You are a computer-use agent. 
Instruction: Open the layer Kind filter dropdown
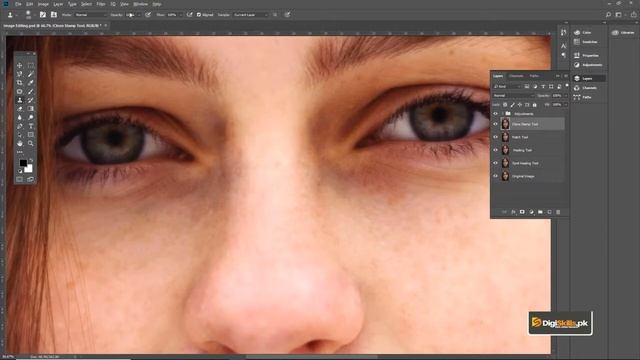pos(507,87)
